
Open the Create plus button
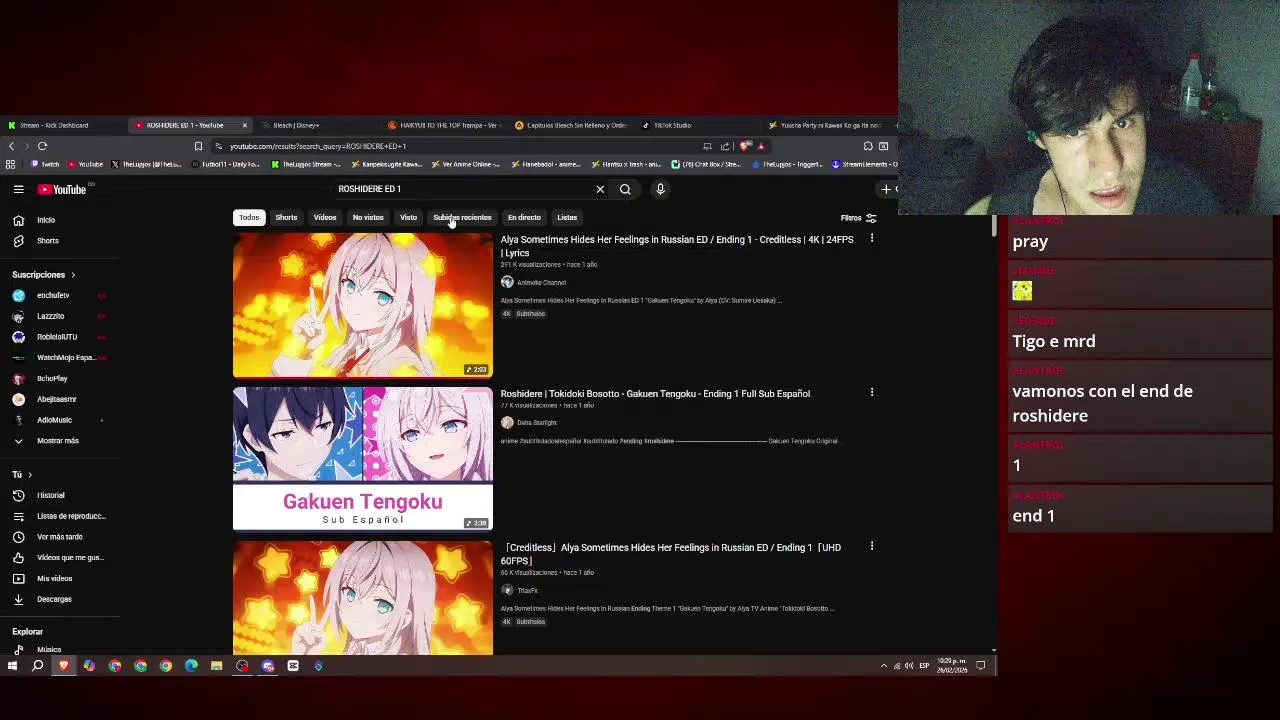pos(886,189)
